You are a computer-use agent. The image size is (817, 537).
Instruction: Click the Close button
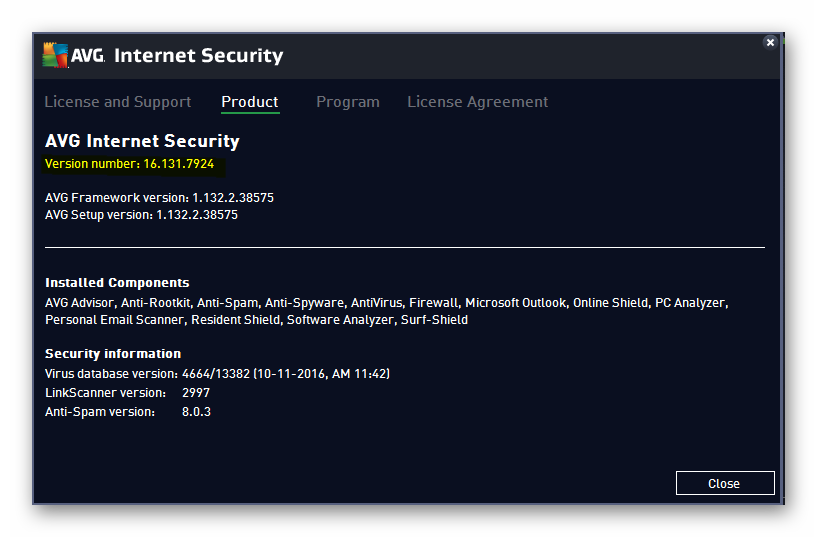725,483
